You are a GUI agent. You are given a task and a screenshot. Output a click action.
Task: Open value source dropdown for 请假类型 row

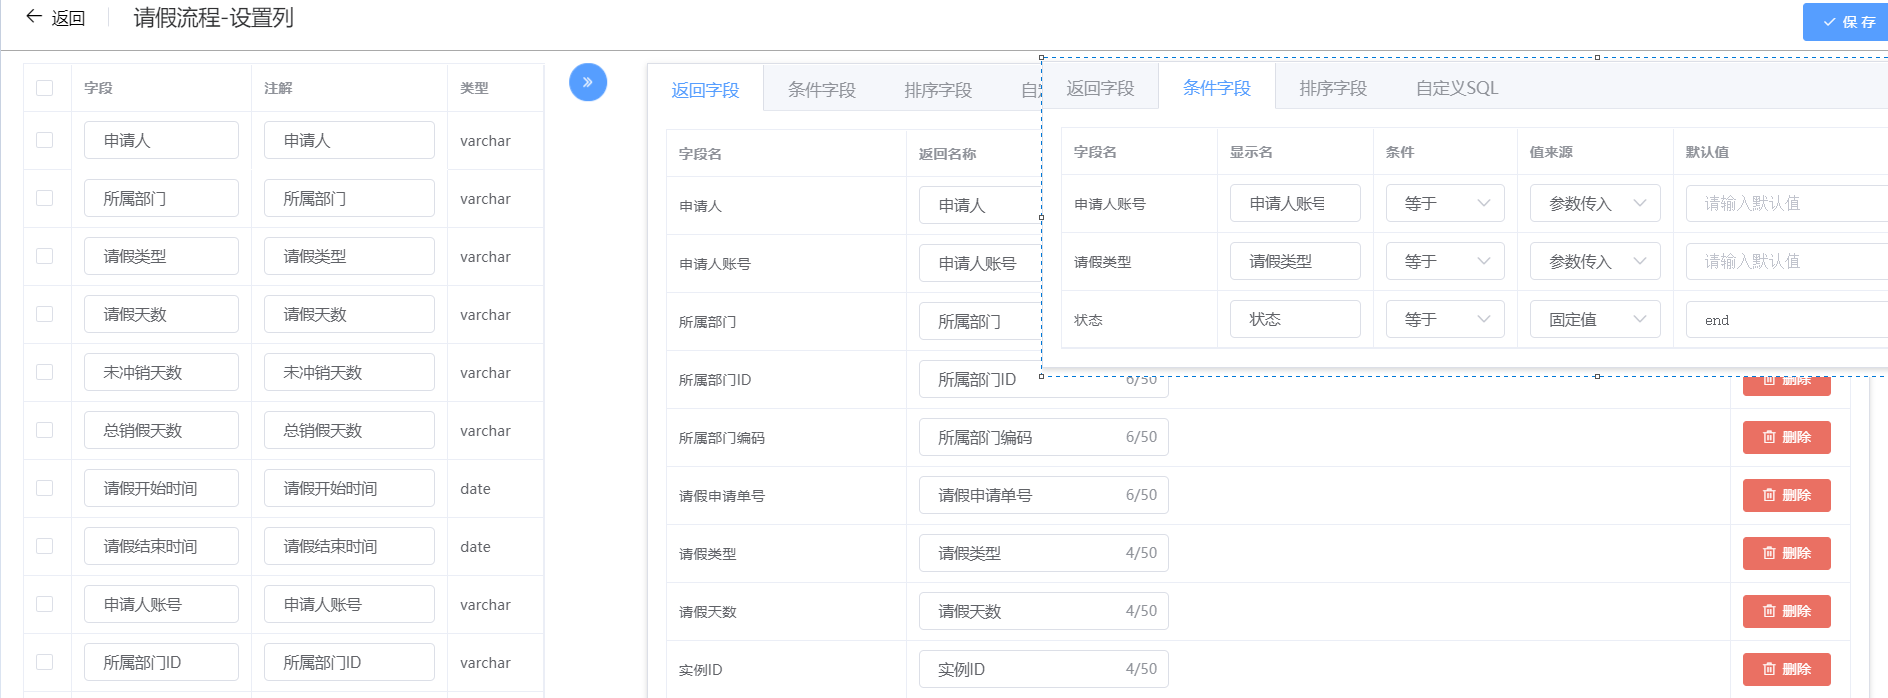pyautogui.click(x=1595, y=261)
